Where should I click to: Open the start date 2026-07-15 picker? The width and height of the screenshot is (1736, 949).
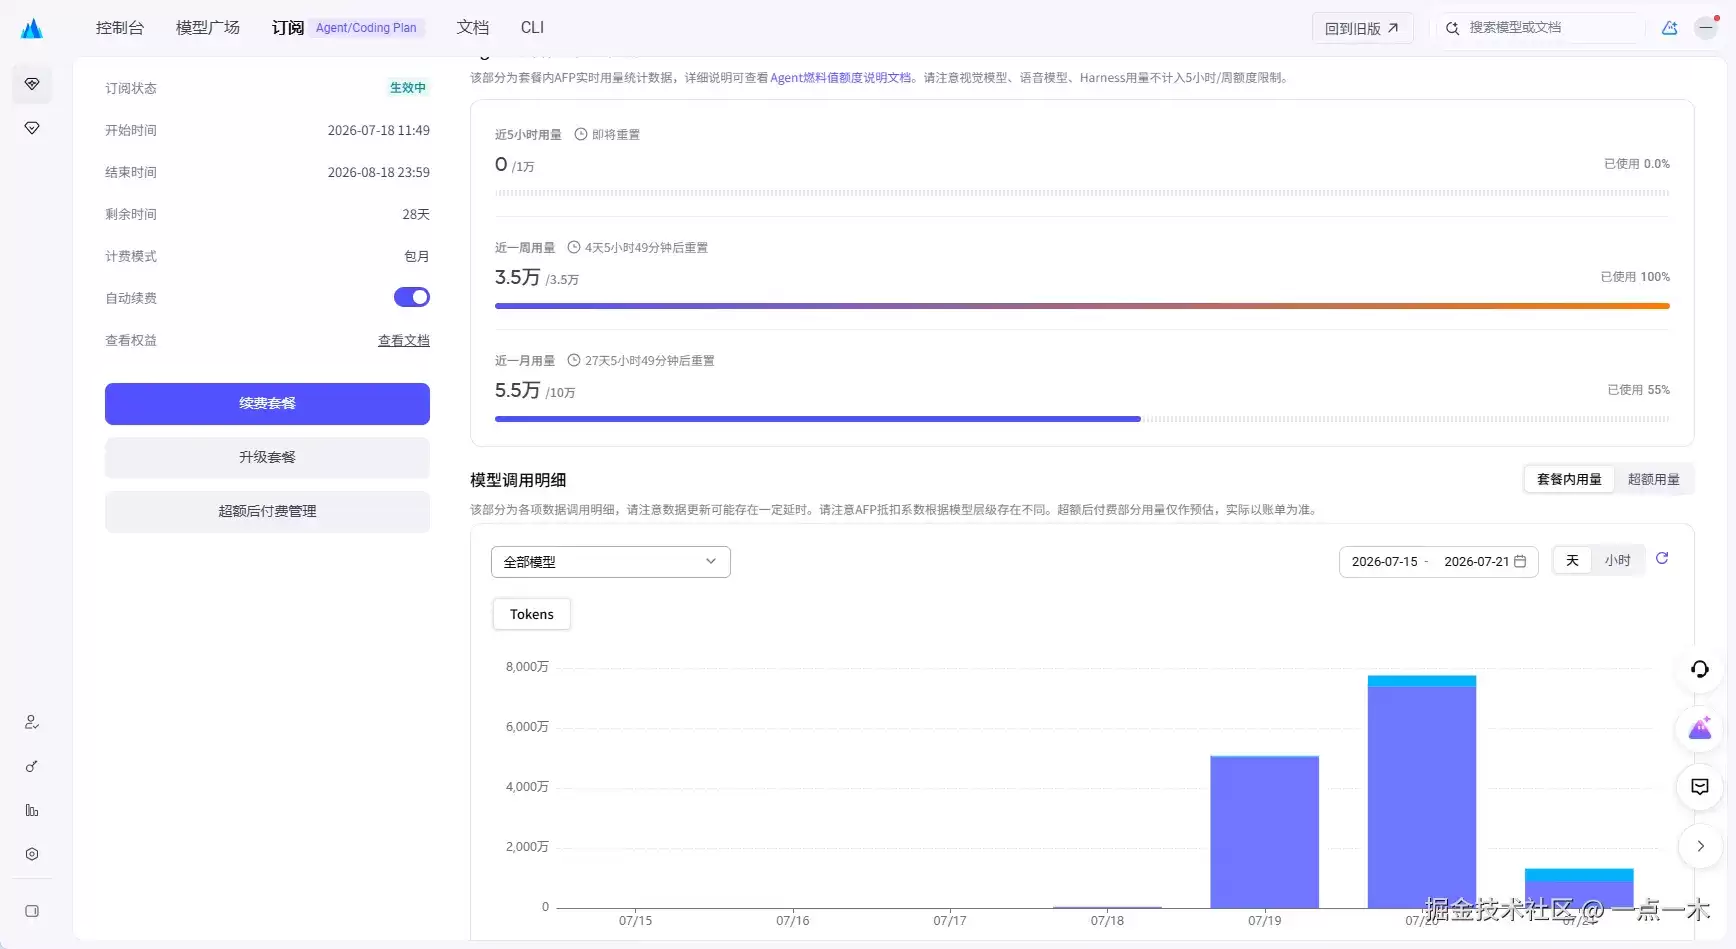tap(1385, 562)
